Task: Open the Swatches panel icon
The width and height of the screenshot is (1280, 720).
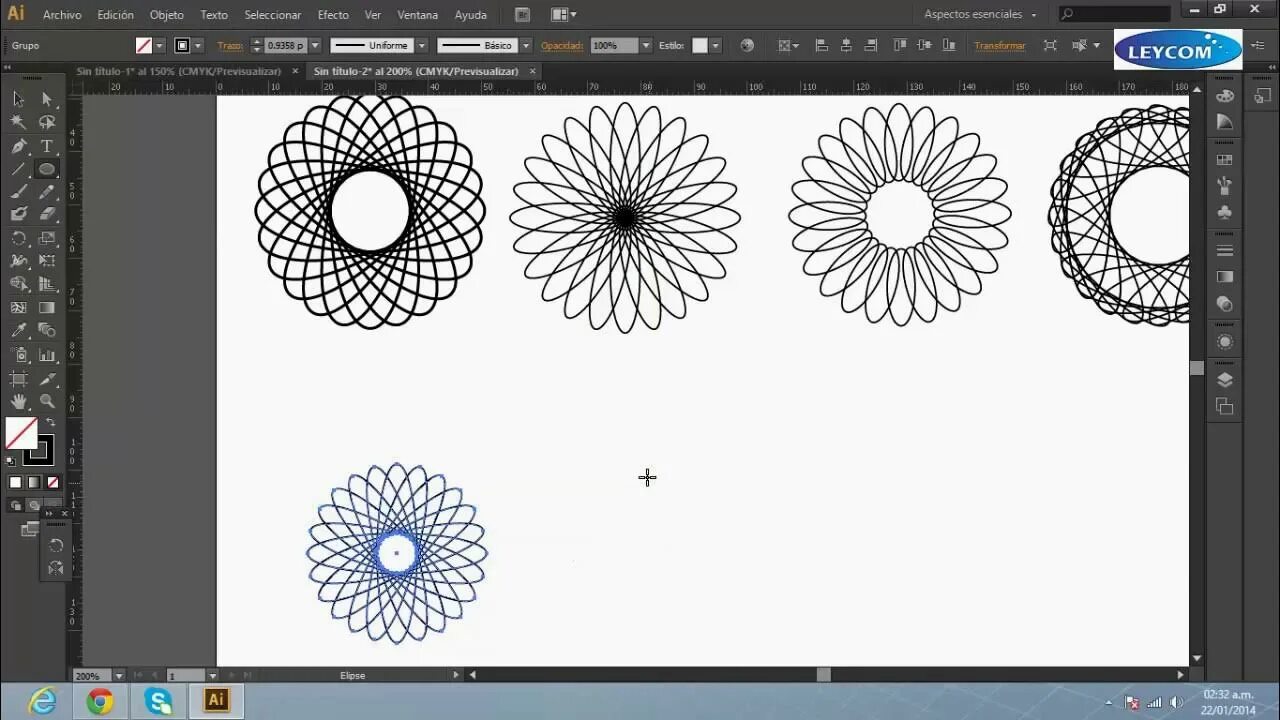Action: [x=1224, y=157]
